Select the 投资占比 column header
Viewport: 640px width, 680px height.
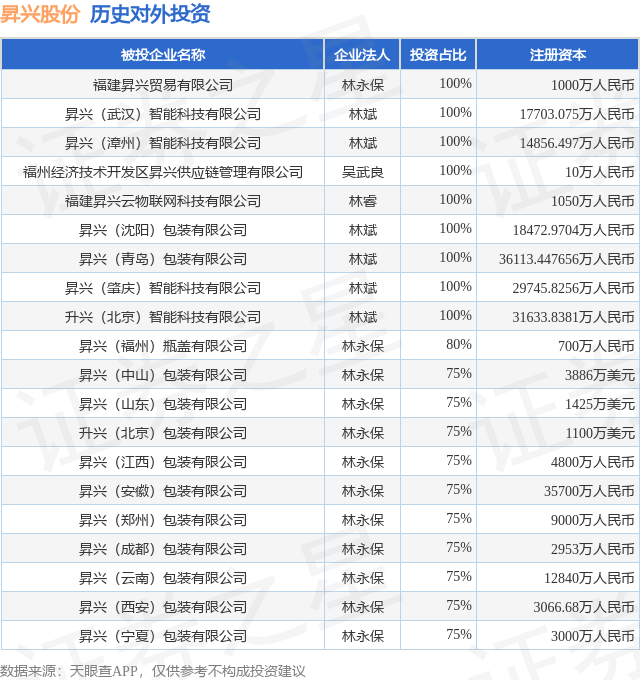[438, 55]
